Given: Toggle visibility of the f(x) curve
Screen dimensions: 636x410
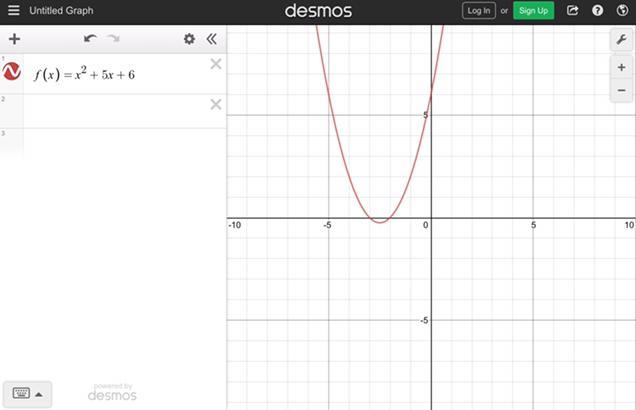Looking at the screenshot, I should [12, 71].
